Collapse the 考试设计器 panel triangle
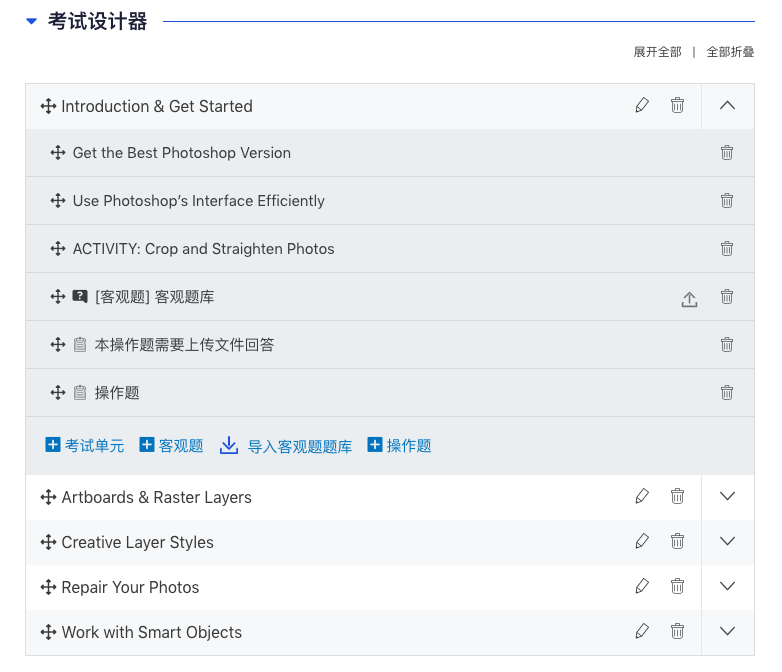Screen dimensions: 782x672 click(32, 21)
